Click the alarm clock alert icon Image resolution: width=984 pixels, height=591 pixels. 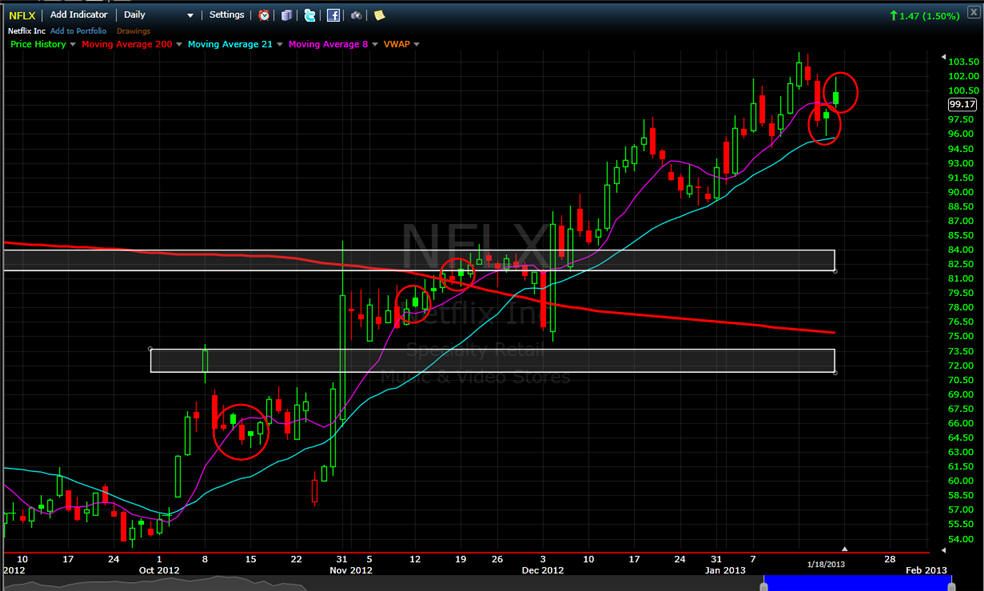pos(264,15)
